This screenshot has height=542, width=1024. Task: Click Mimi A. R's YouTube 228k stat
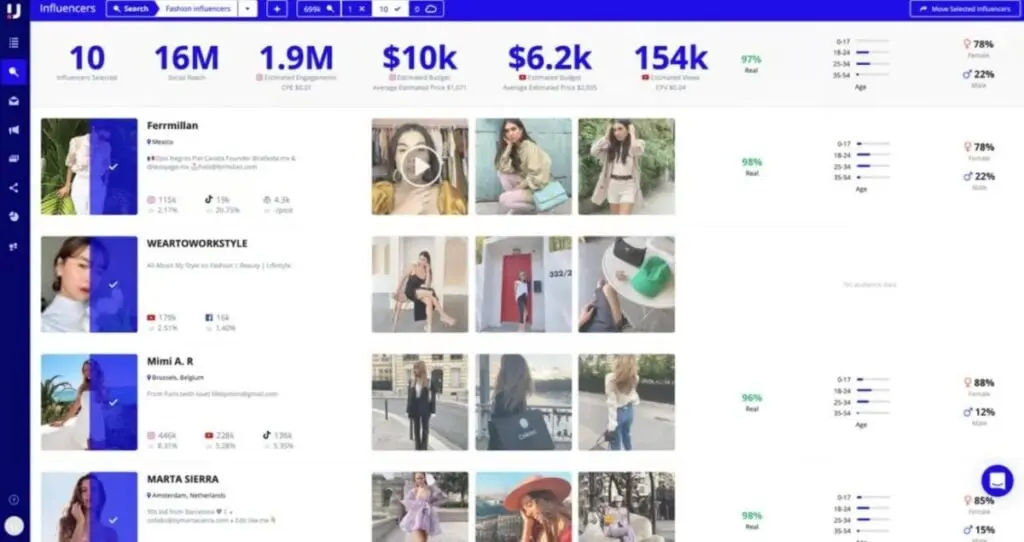[x=219, y=435]
